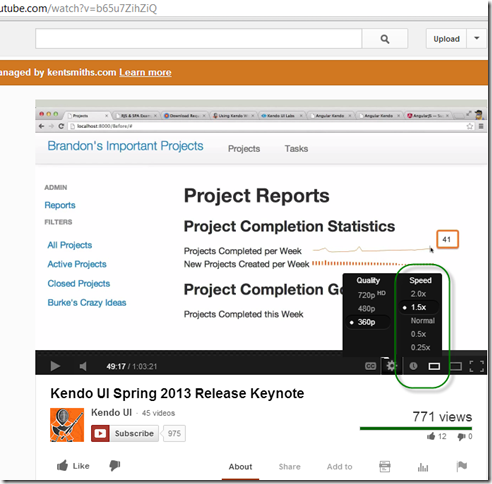The image size is (492, 484).
Task: Click the 49:17 elapsed time display
Action: [116, 366]
